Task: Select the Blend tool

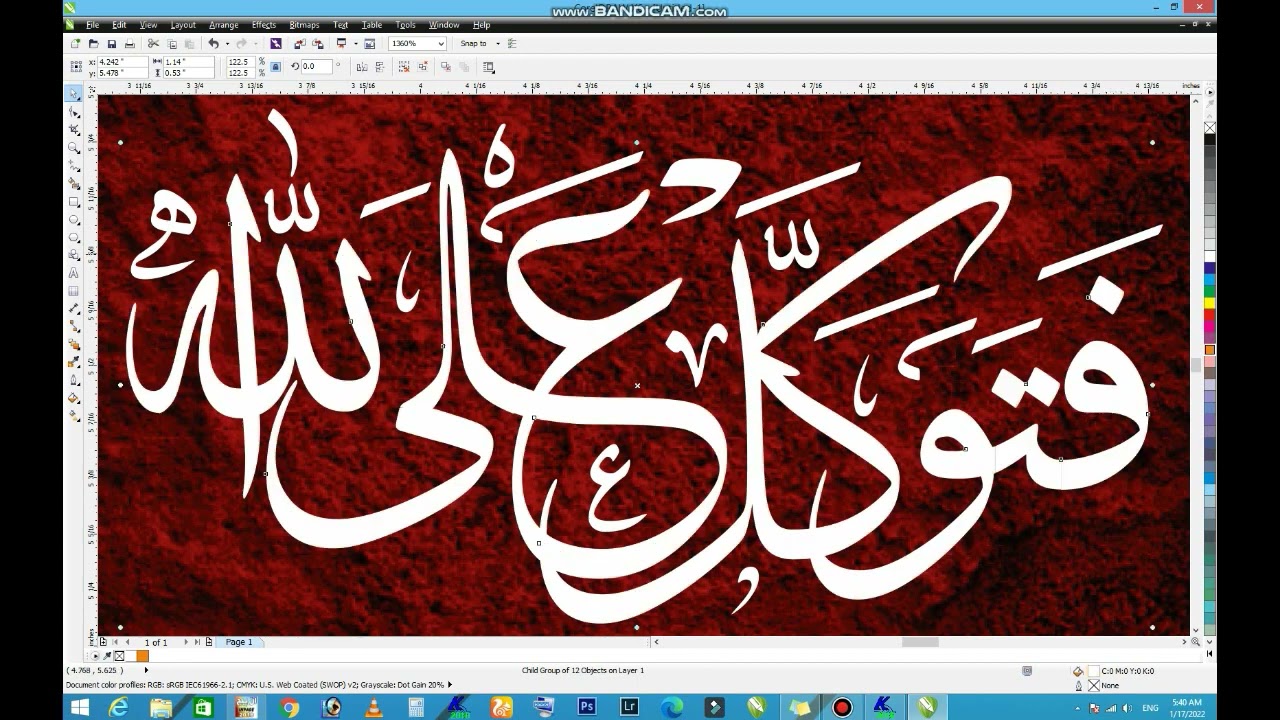Action: 74,344
